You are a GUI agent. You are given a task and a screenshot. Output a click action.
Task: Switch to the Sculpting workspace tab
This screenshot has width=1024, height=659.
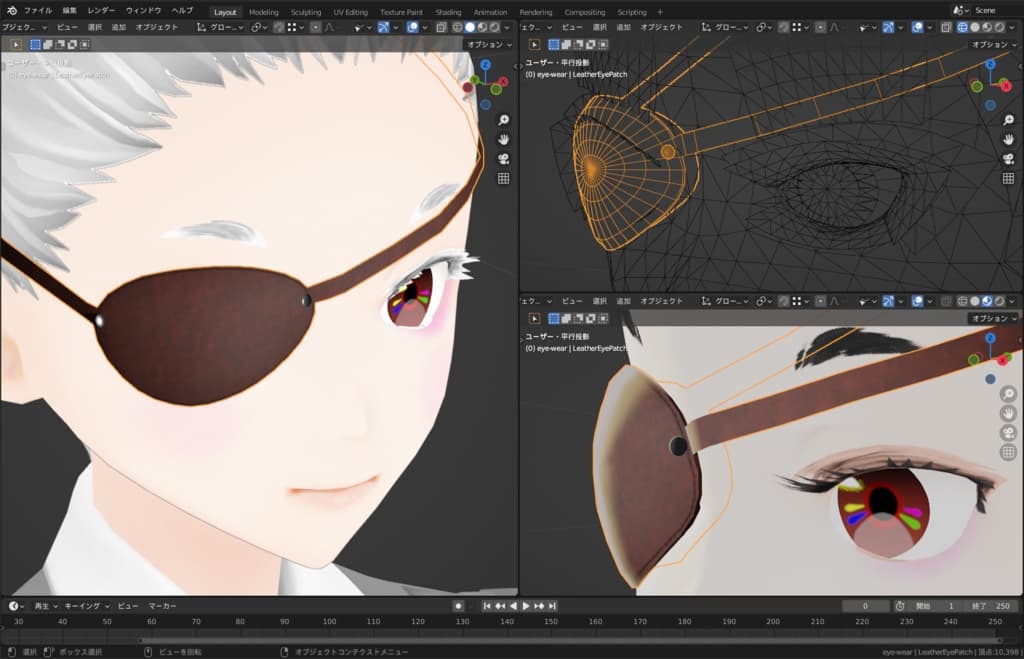coord(306,12)
